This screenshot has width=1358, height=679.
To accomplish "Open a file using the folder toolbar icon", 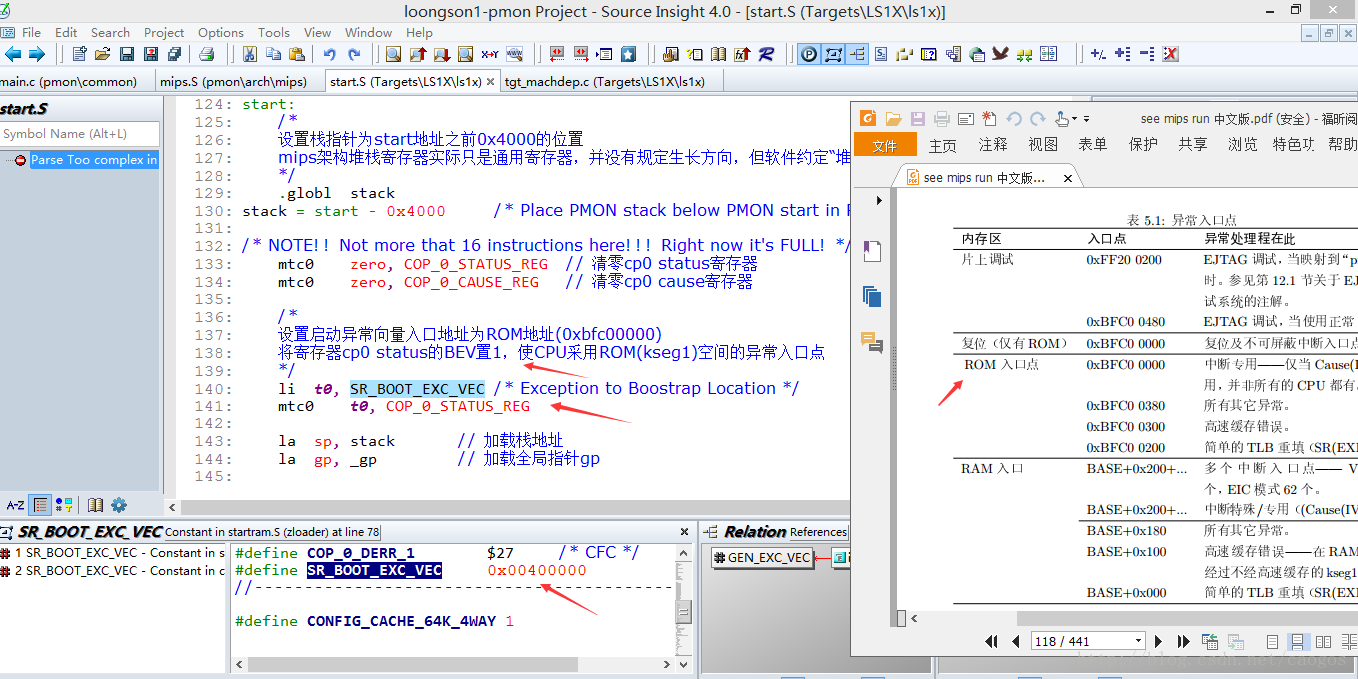I will point(102,54).
